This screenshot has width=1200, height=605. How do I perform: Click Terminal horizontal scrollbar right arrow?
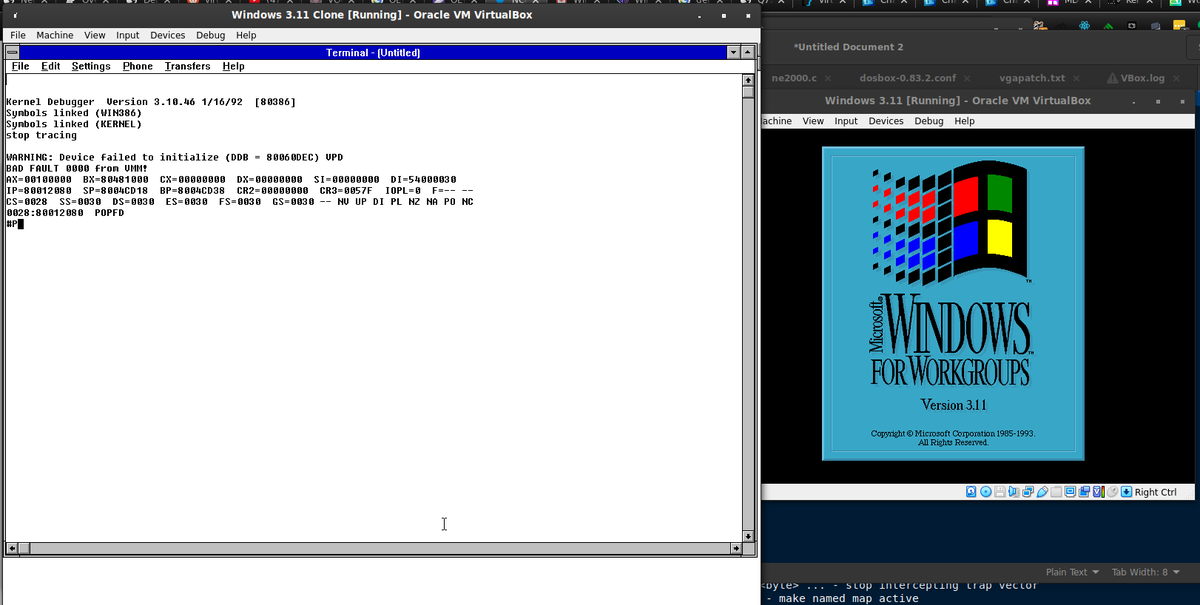(735, 548)
